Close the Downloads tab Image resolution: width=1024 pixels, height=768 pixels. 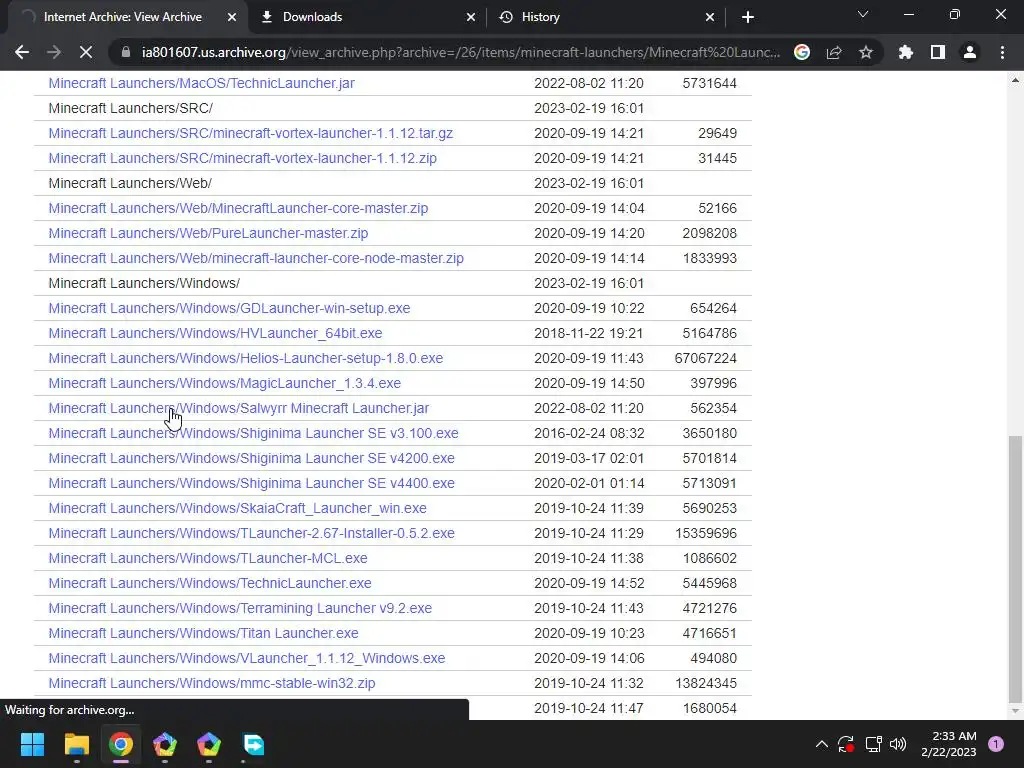(471, 17)
